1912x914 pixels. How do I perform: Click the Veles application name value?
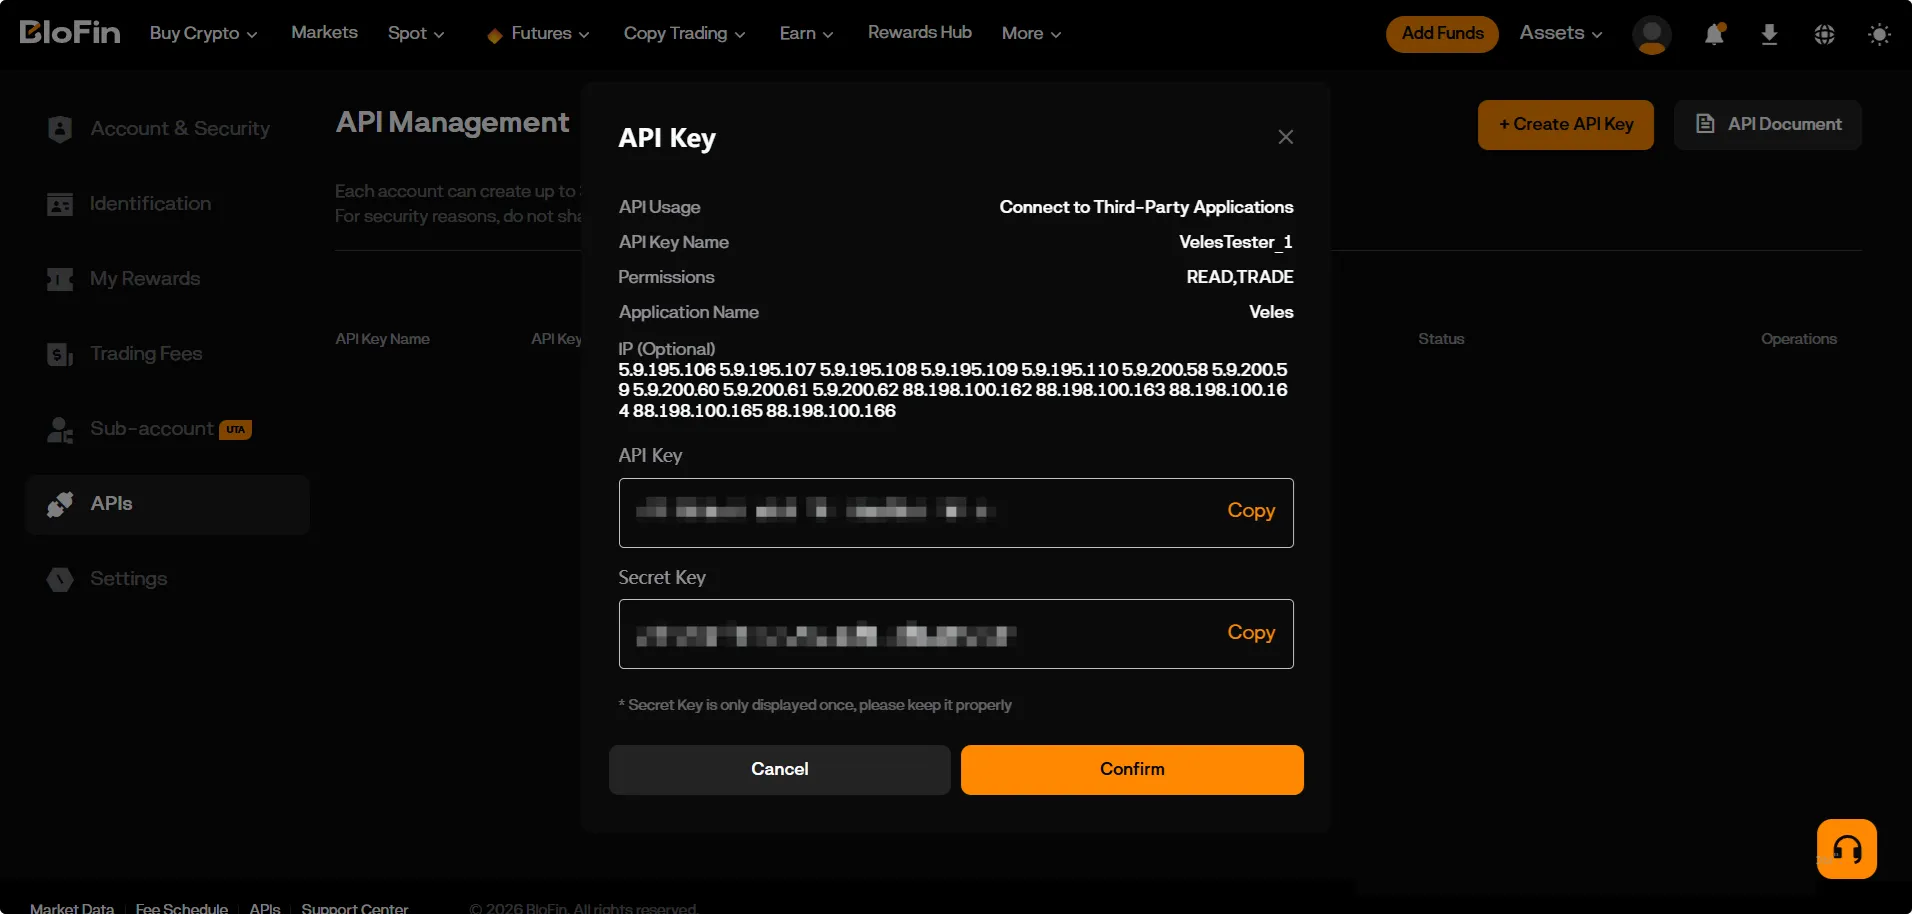[1271, 312]
